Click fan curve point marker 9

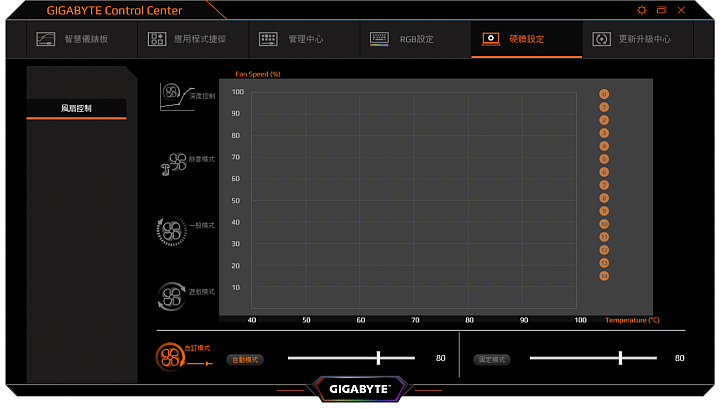604,211
